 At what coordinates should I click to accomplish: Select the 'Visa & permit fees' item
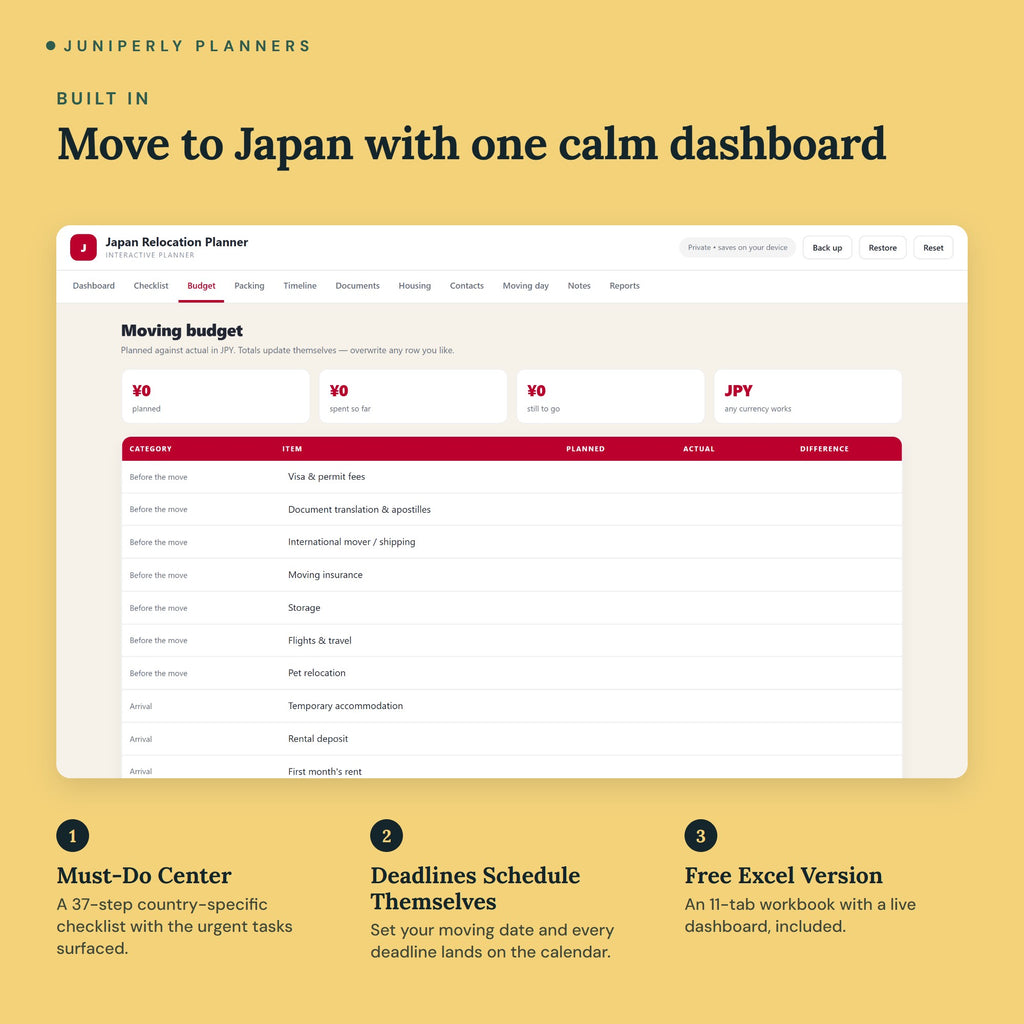[x=327, y=477]
